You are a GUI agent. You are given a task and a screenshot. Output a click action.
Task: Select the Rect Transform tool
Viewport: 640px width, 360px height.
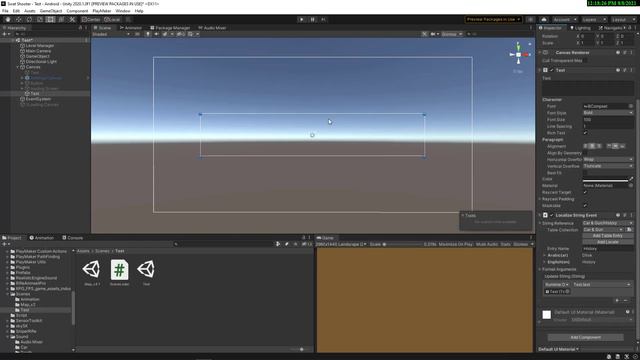tap(50, 19)
